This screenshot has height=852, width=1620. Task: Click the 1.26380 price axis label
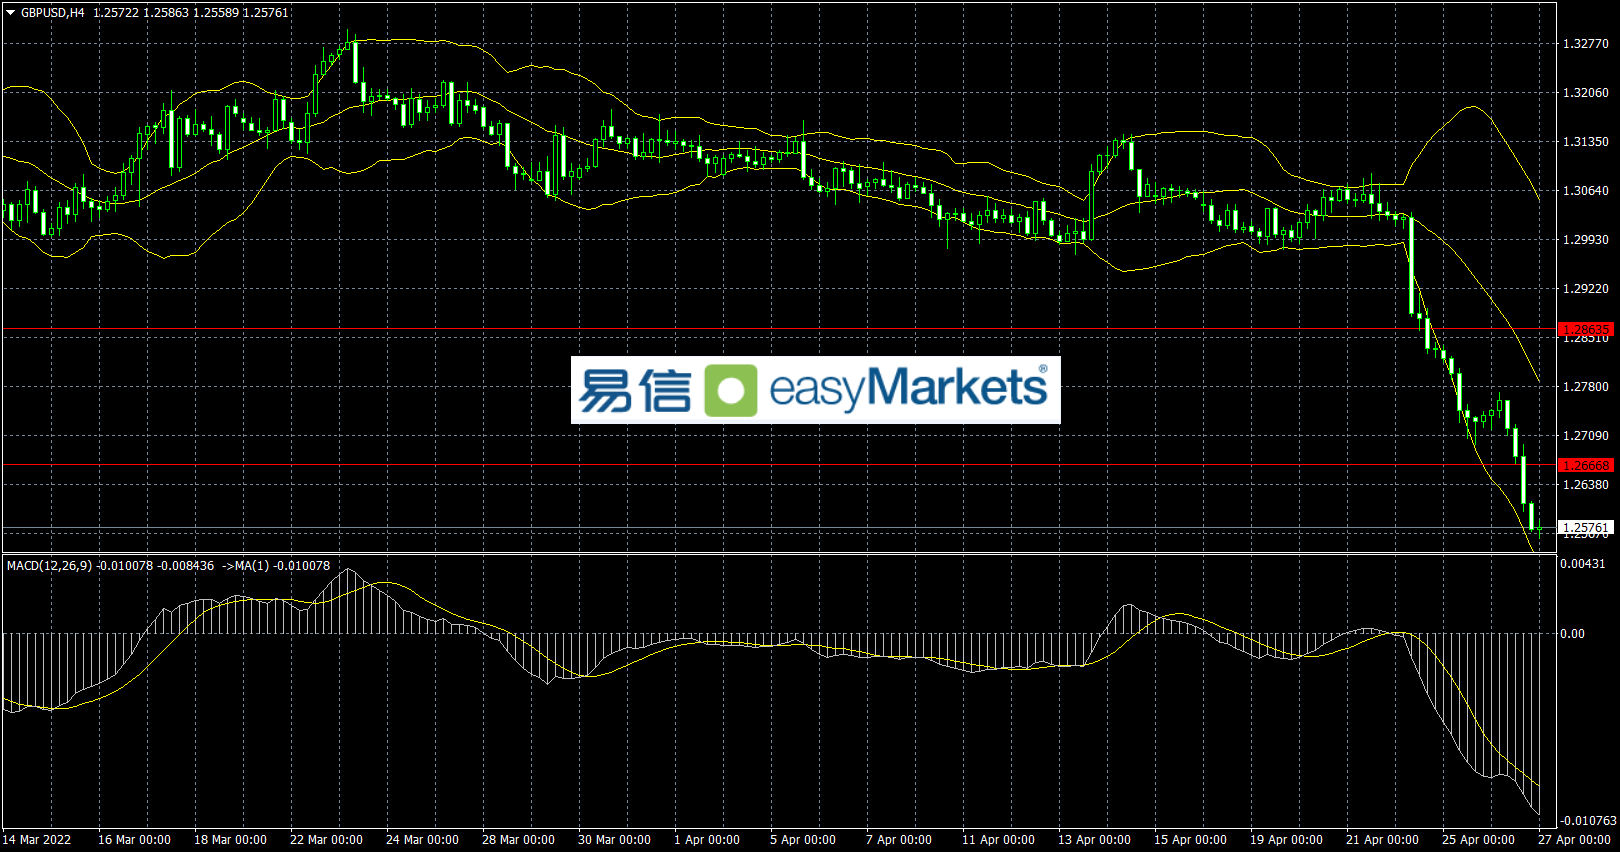pos(1586,485)
